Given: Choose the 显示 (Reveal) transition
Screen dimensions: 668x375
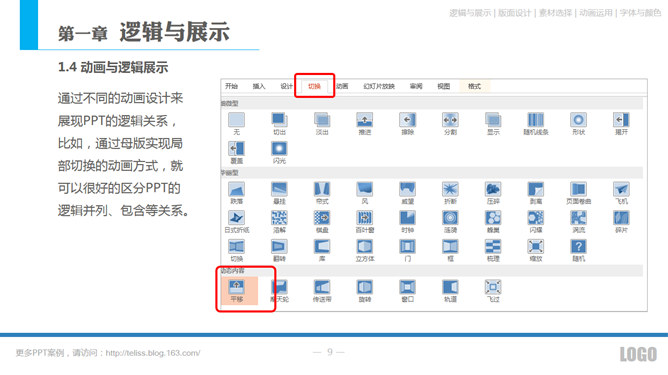Looking at the screenshot, I should (493, 124).
